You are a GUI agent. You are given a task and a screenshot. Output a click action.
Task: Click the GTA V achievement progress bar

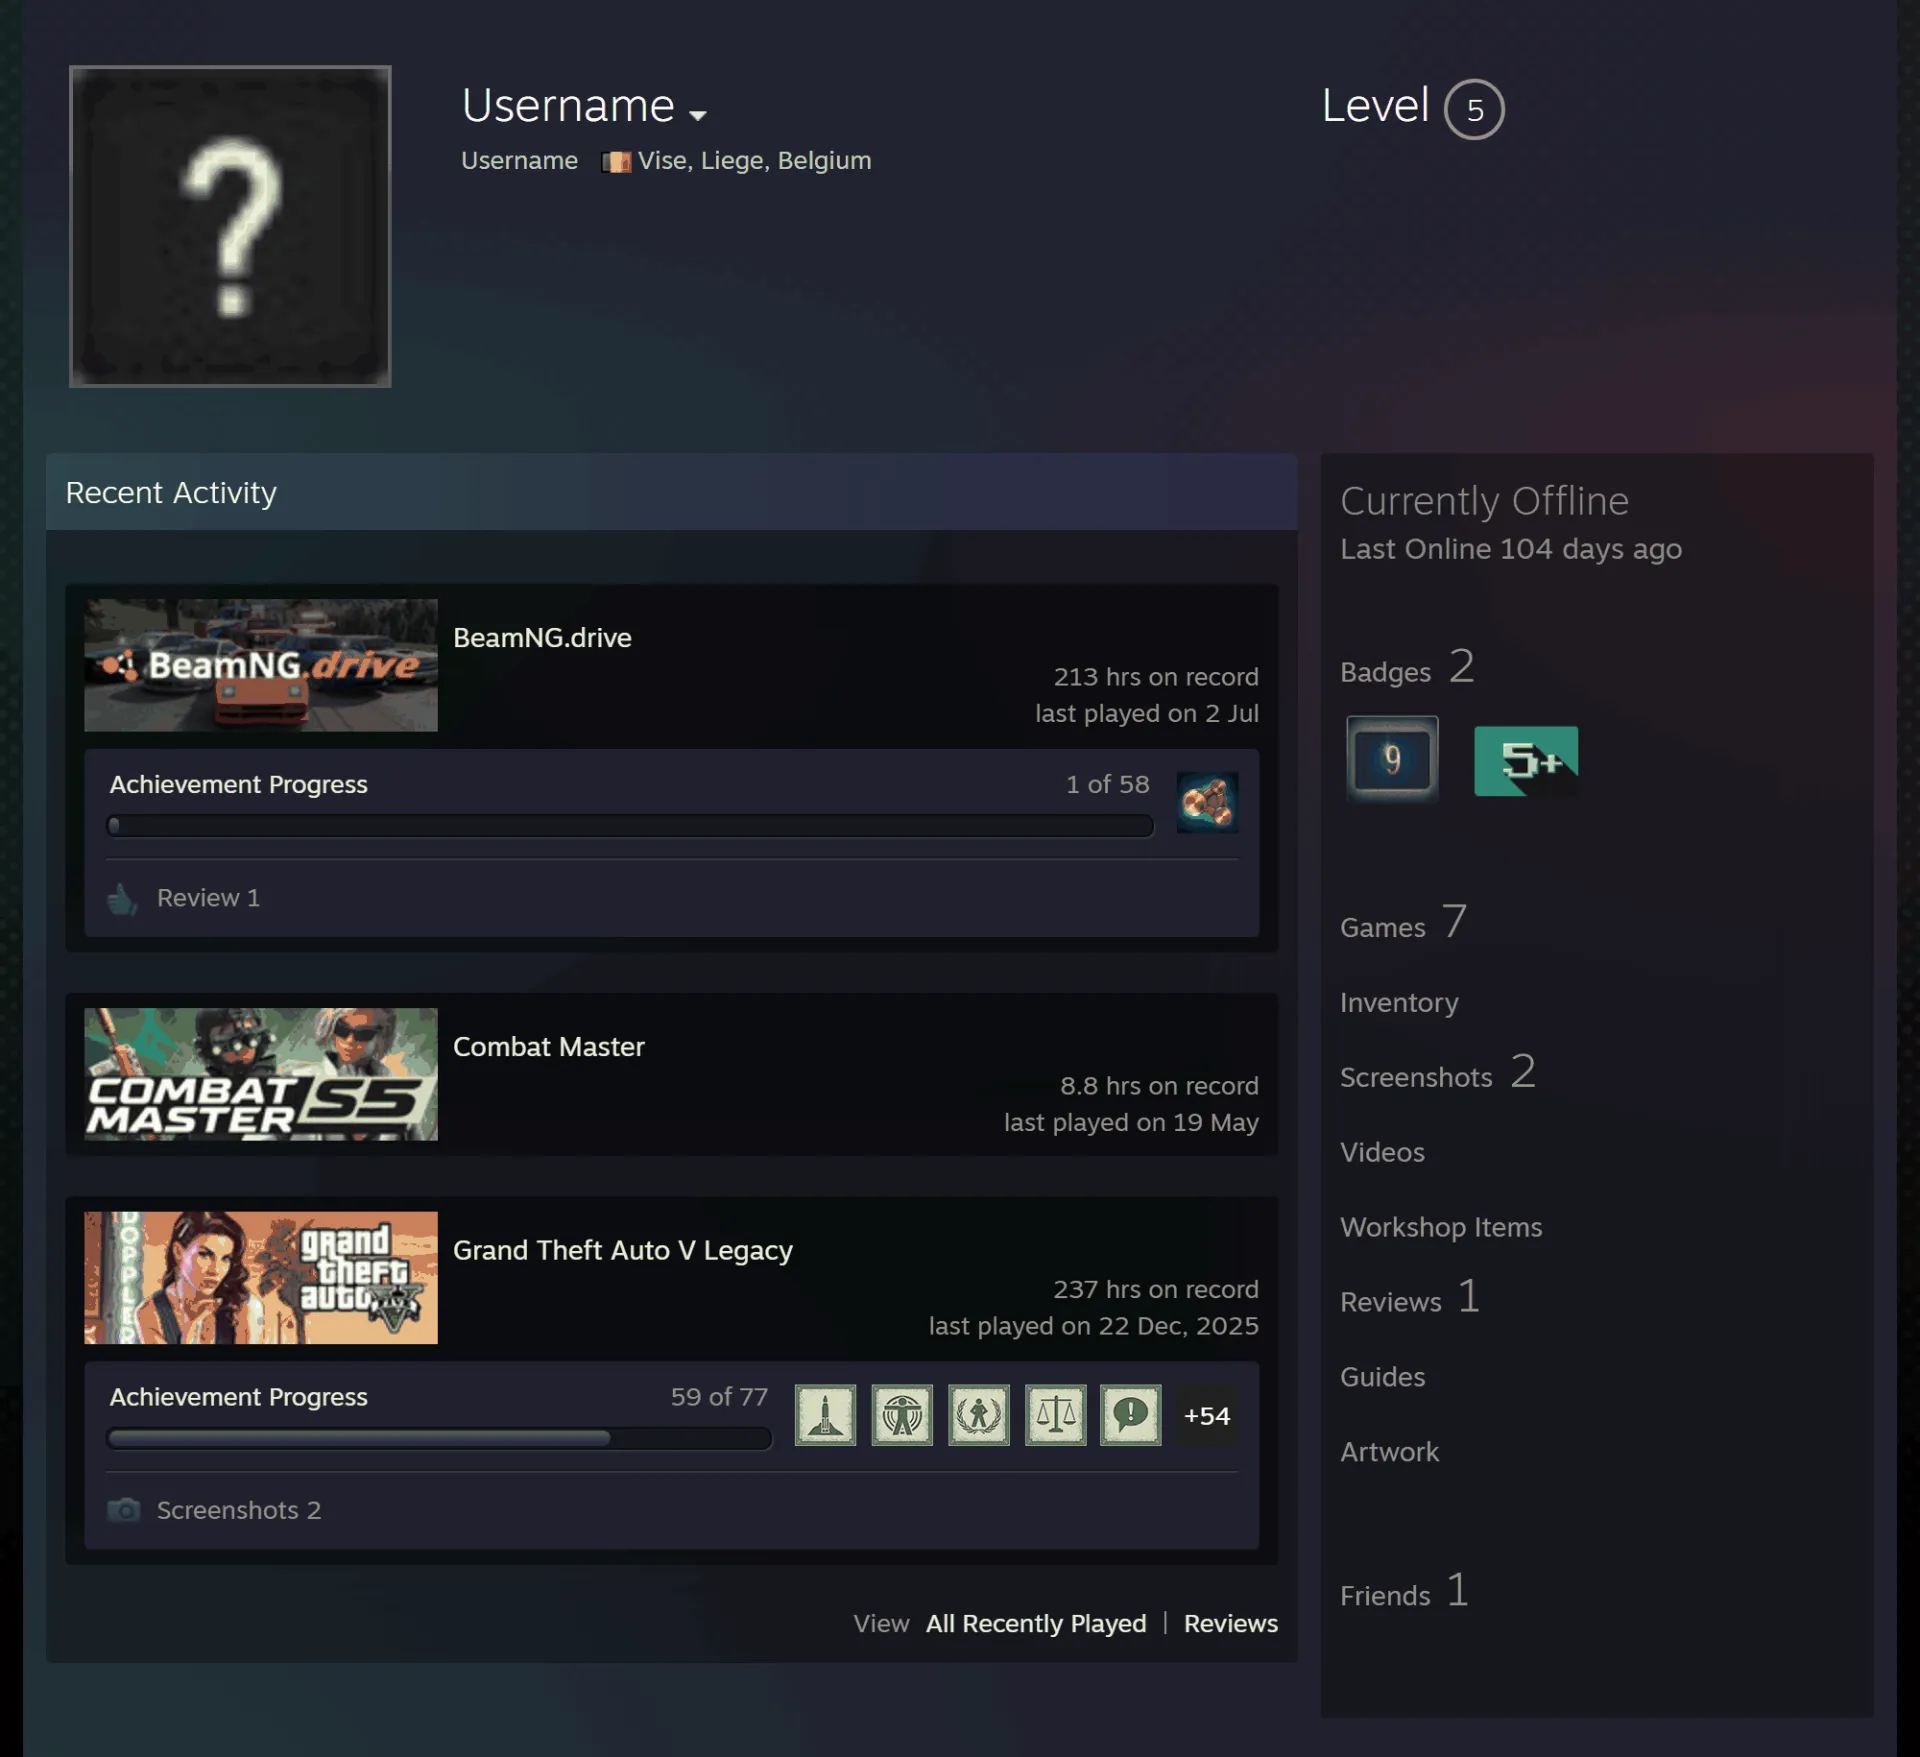[x=439, y=1438]
